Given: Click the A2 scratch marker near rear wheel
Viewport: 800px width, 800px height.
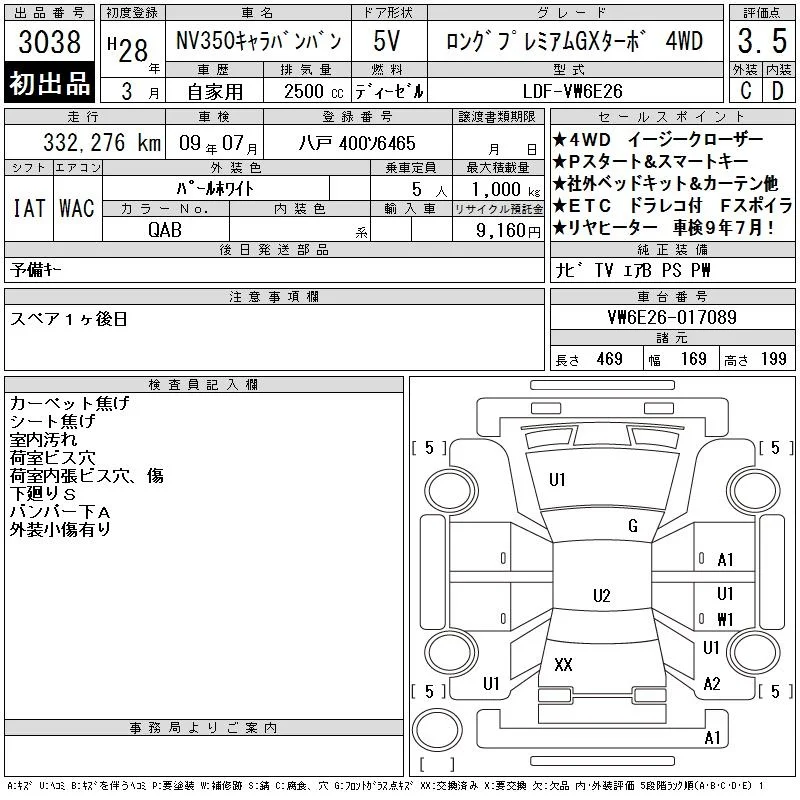Looking at the screenshot, I should [x=712, y=684].
